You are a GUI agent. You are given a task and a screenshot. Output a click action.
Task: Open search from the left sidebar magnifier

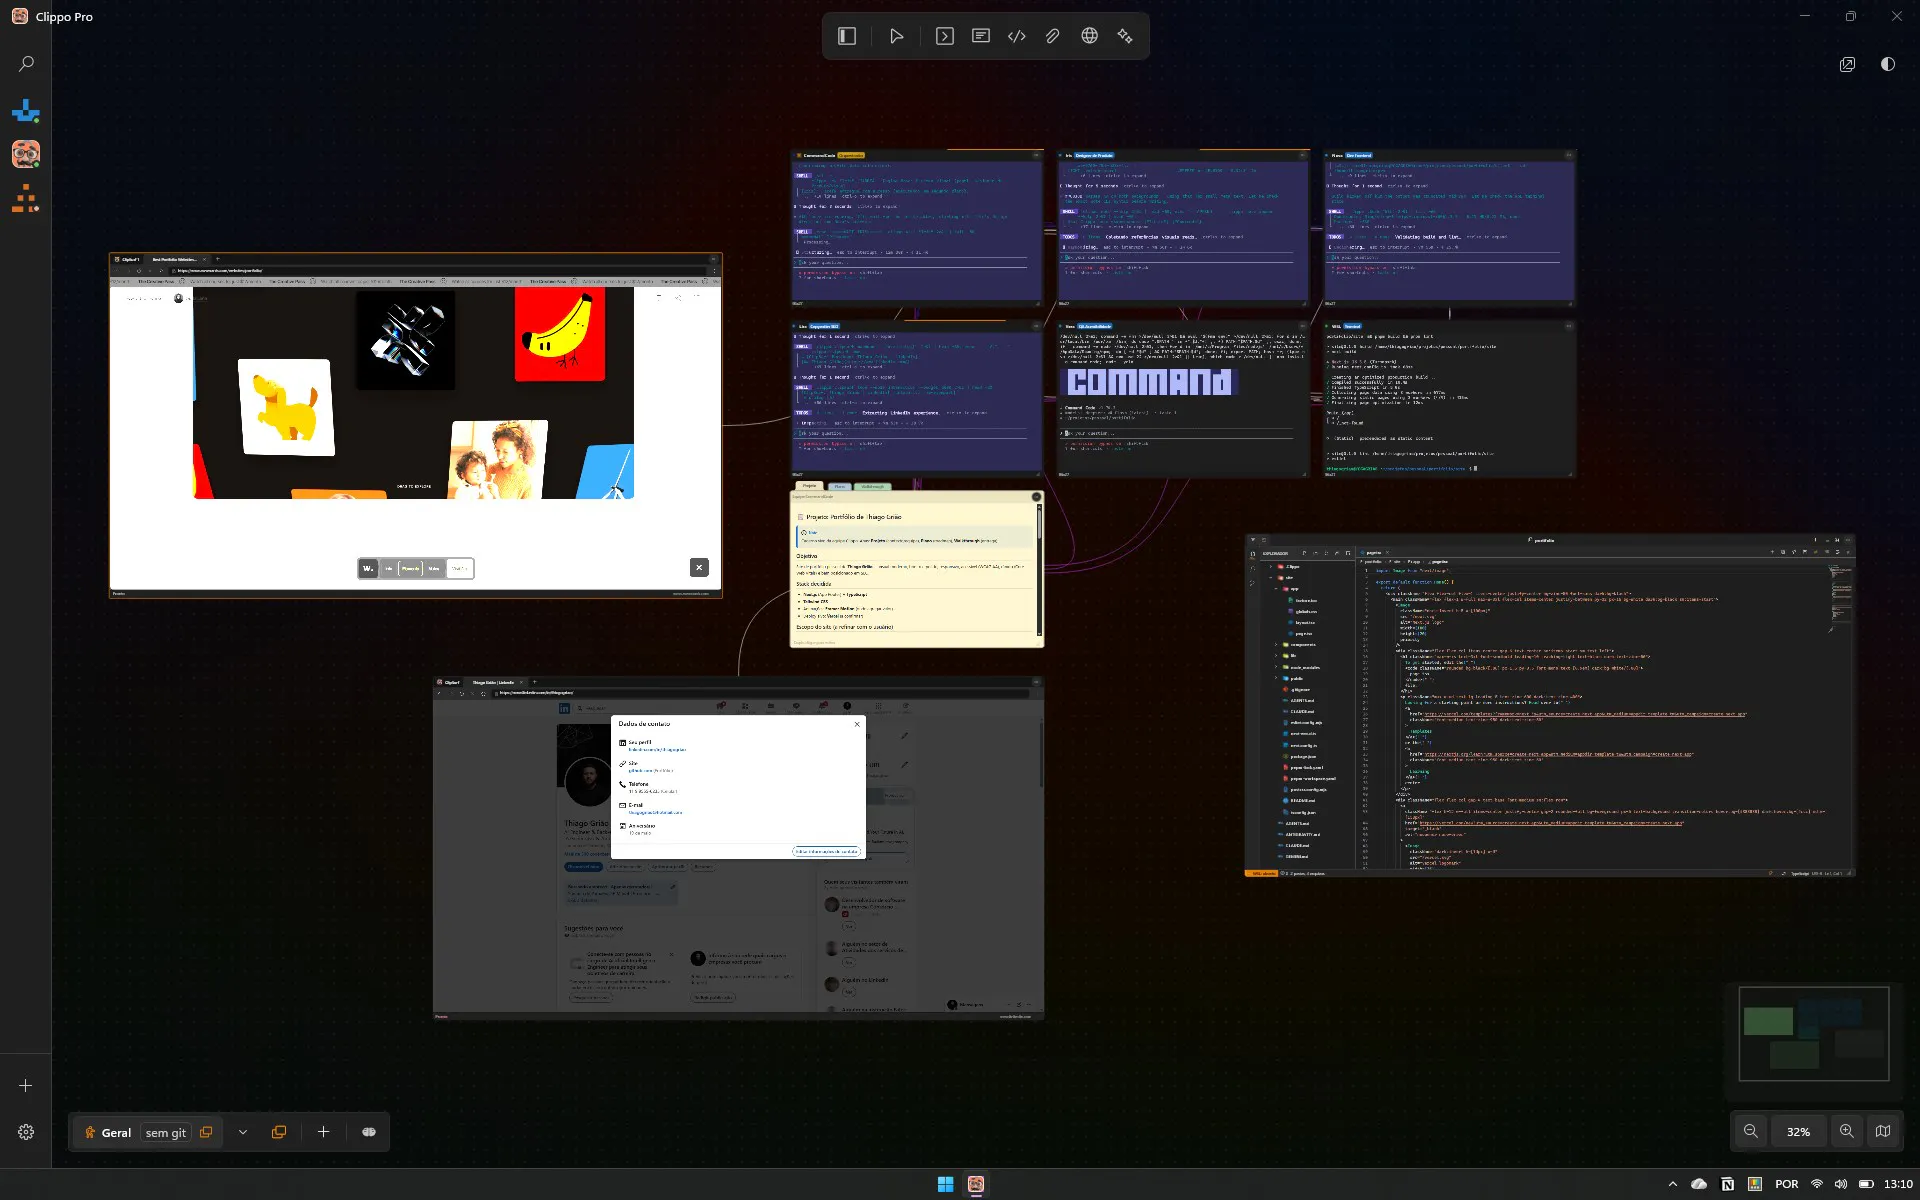point(26,64)
